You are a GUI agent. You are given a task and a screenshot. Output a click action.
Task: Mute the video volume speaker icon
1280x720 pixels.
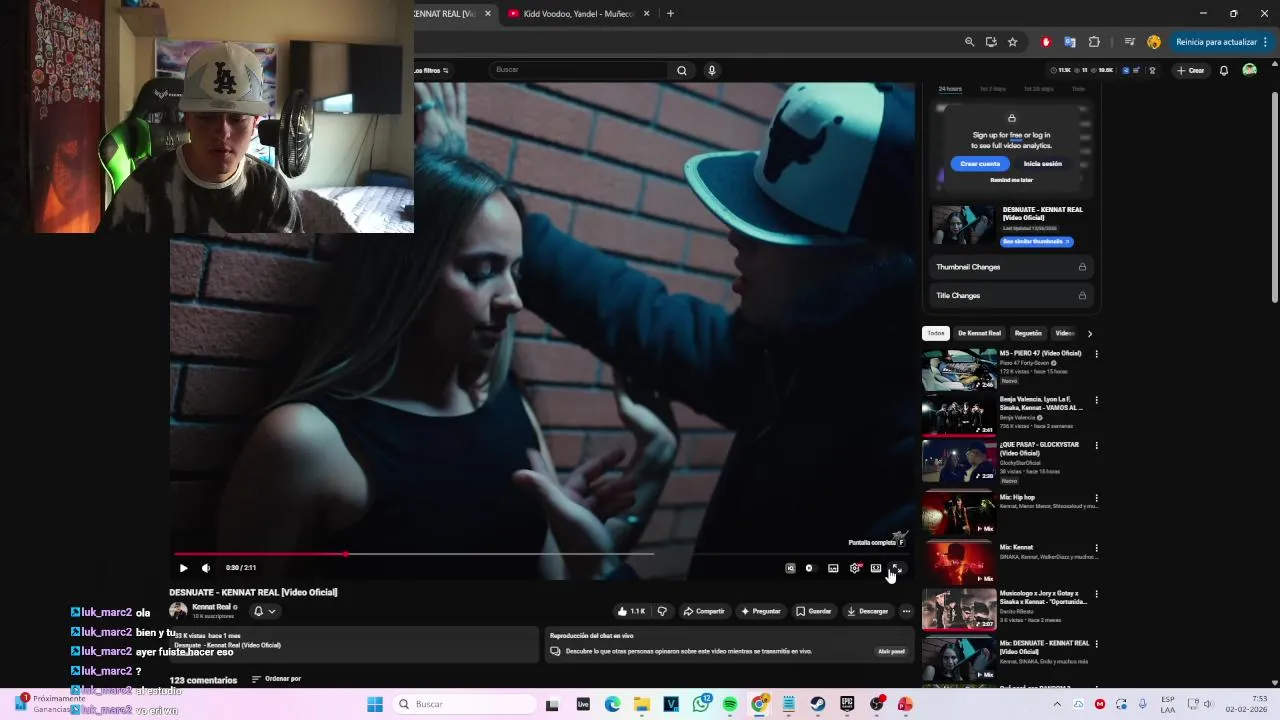click(206, 568)
